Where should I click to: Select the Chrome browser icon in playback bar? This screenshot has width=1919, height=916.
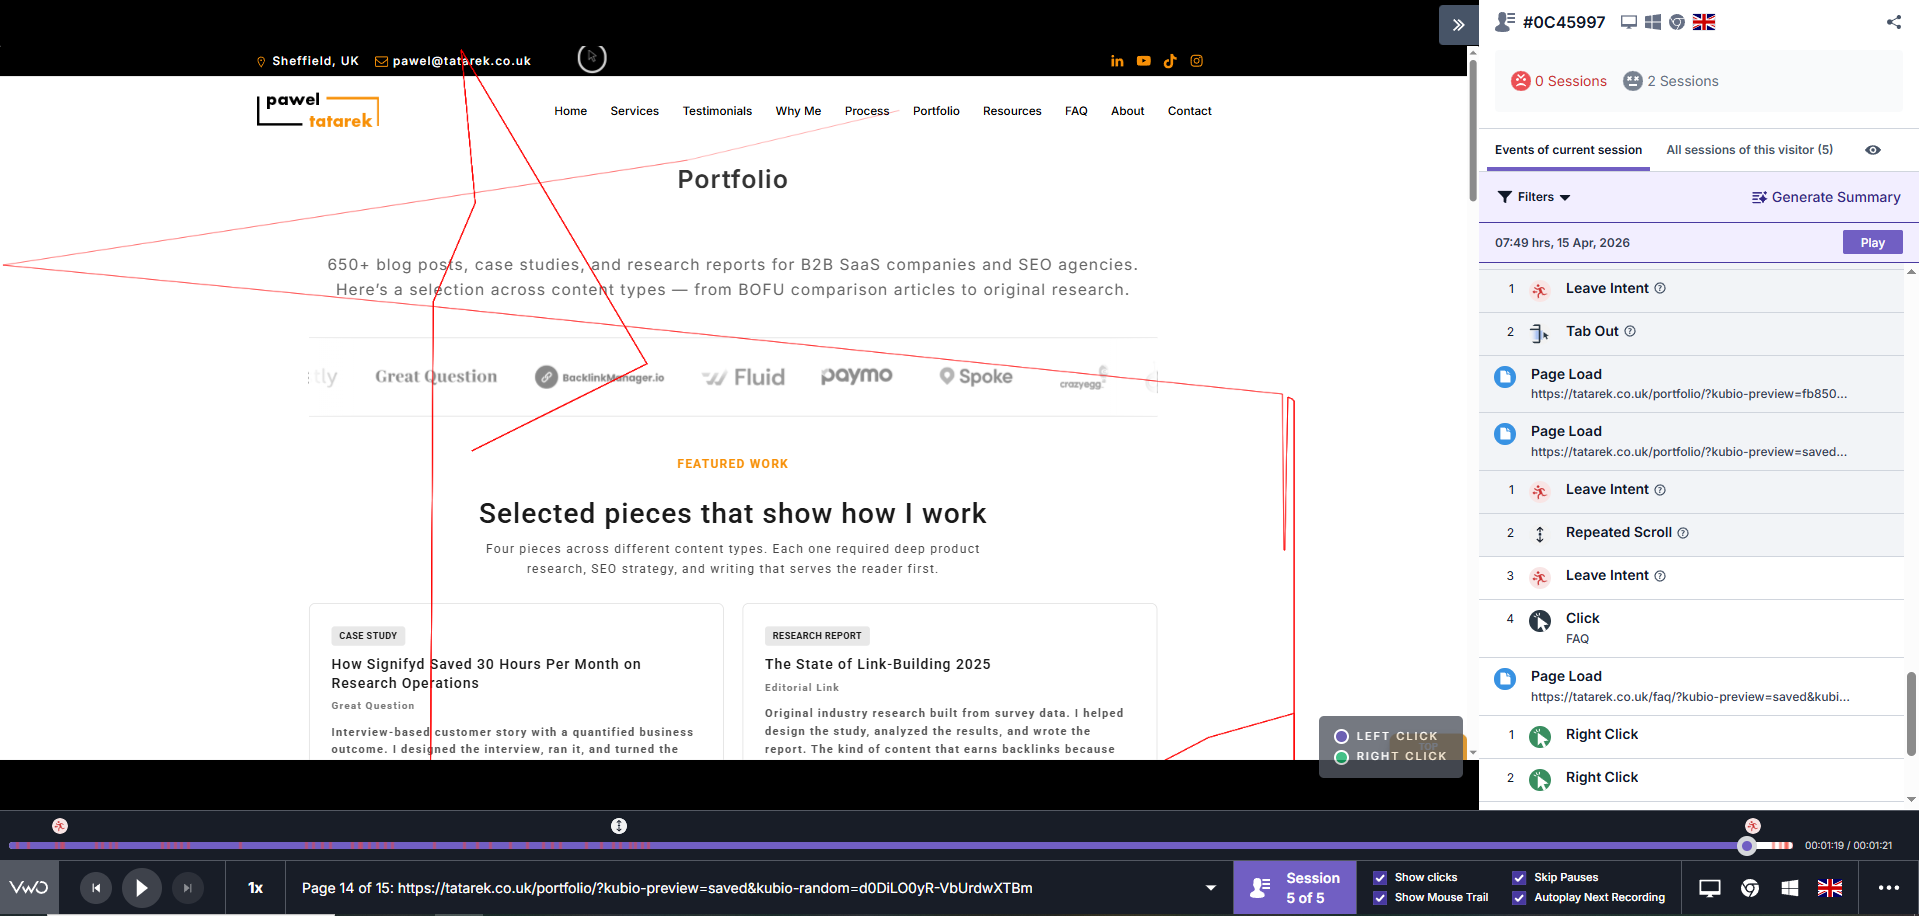pyautogui.click(x=1750, y=888)
